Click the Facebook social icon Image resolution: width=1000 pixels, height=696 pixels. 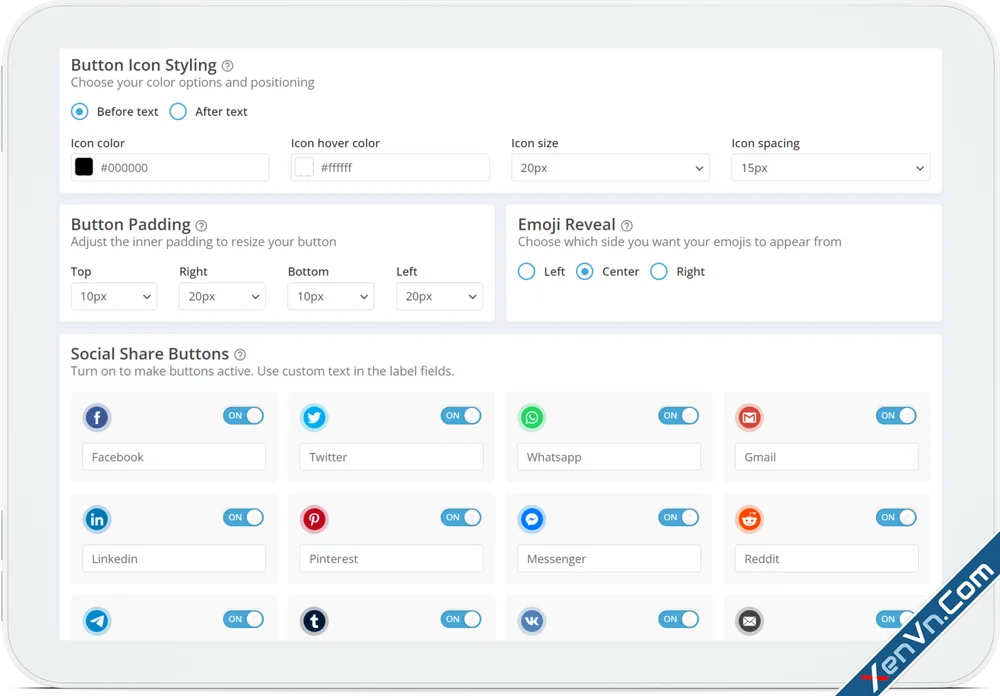pyautogui.click(x=97, y=418)
